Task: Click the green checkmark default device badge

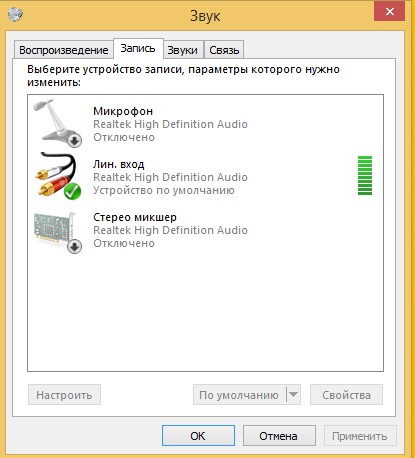Action: click(72, 191)
